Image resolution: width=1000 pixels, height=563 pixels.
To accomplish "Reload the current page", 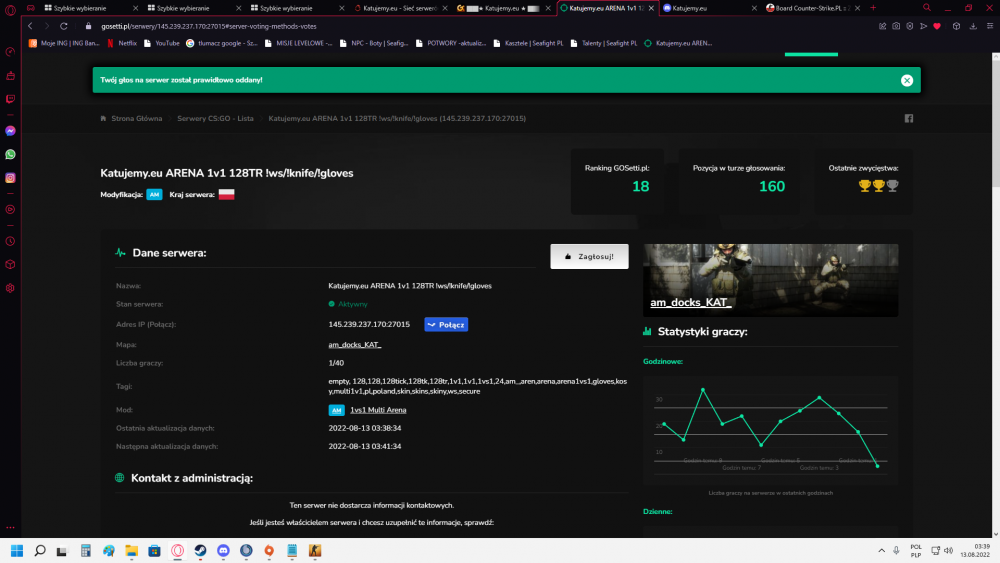I will pos(64,26).
